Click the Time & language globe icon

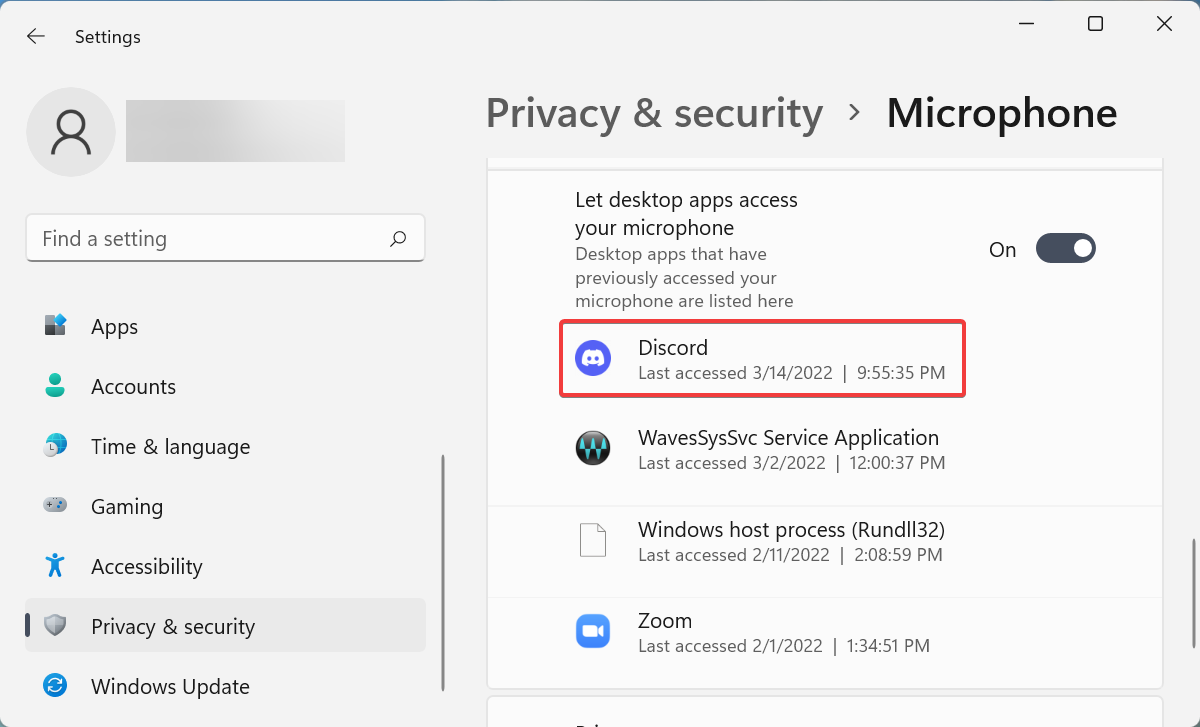coord(55,446)
